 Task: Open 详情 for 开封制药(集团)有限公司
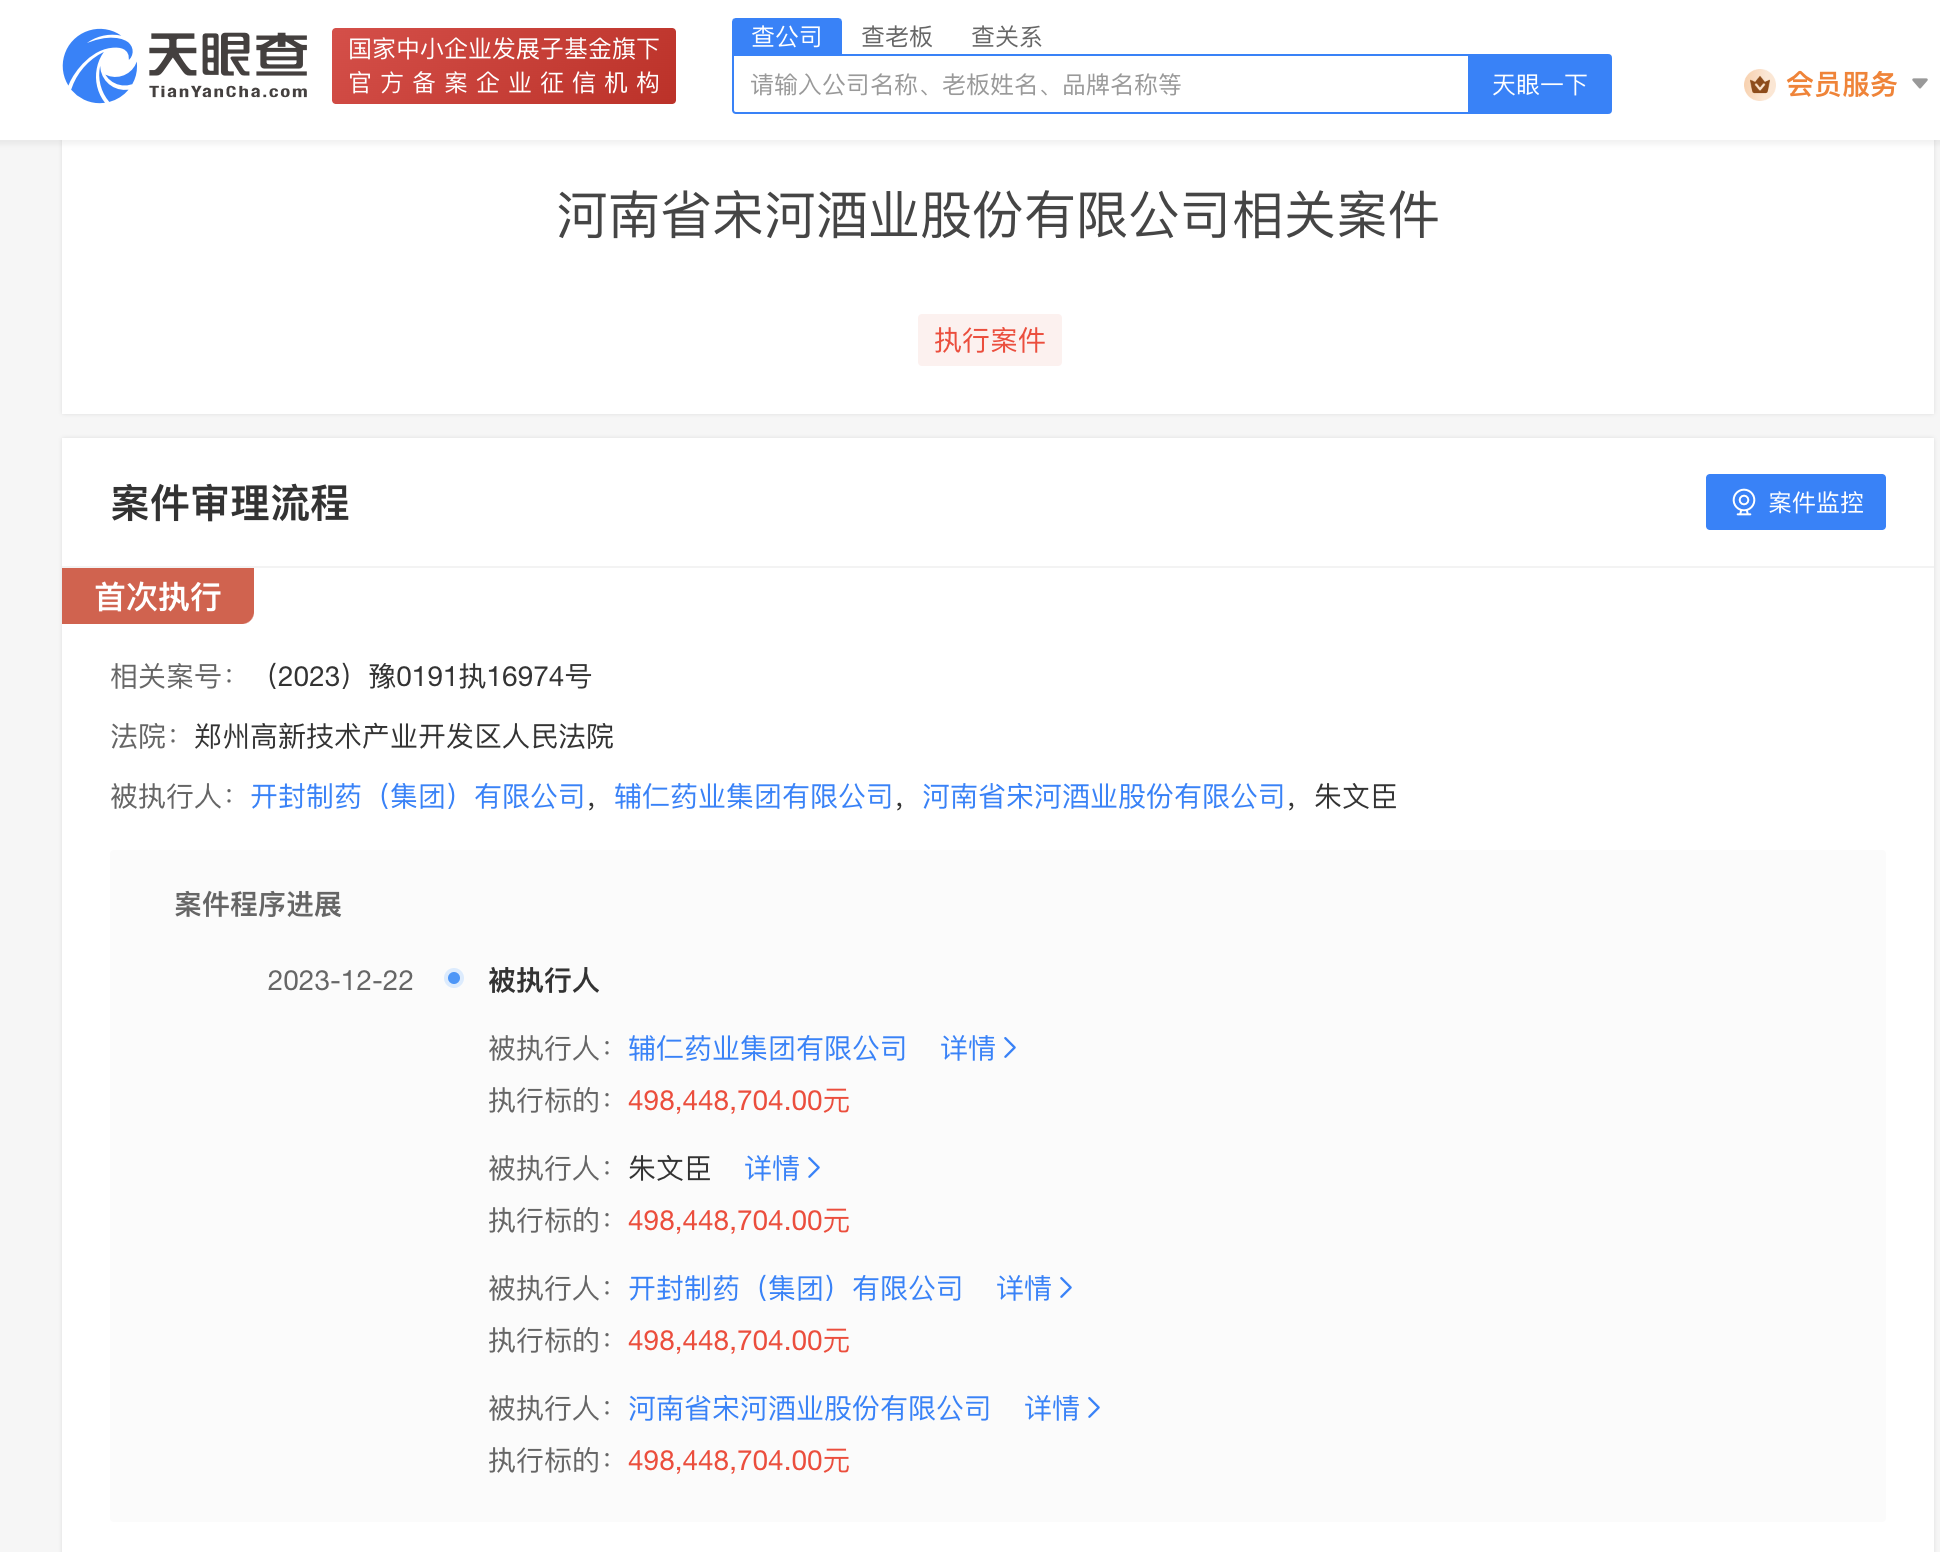point(1035,1288)
